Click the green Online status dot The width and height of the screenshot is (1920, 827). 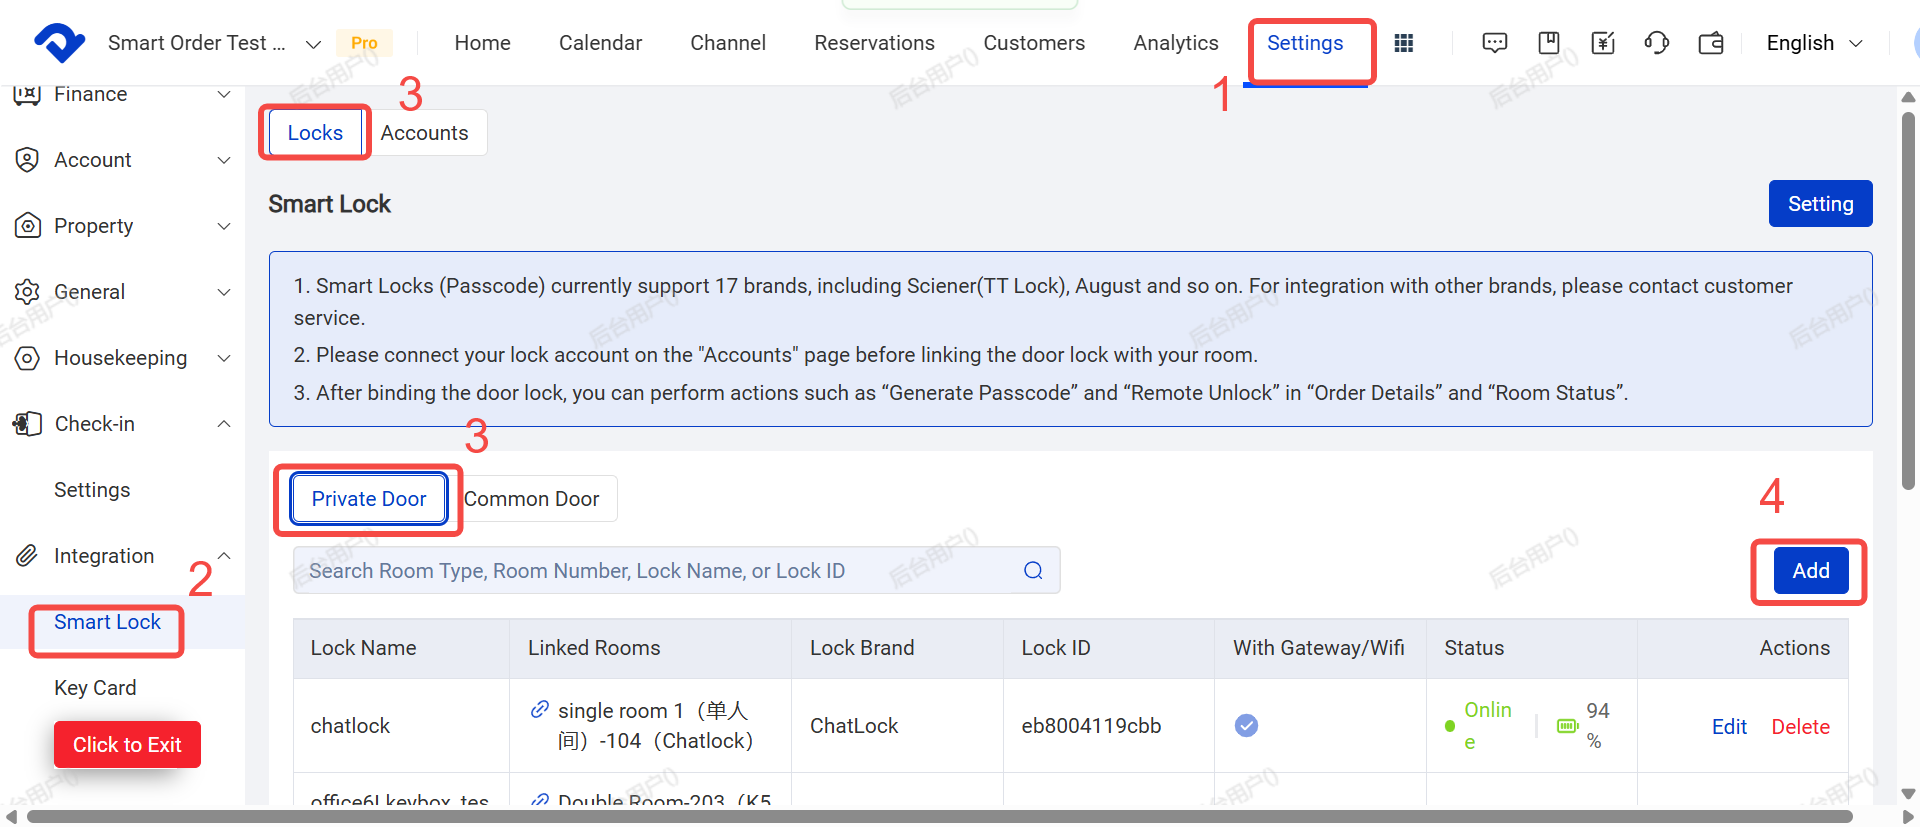[x=1450, y=726]
